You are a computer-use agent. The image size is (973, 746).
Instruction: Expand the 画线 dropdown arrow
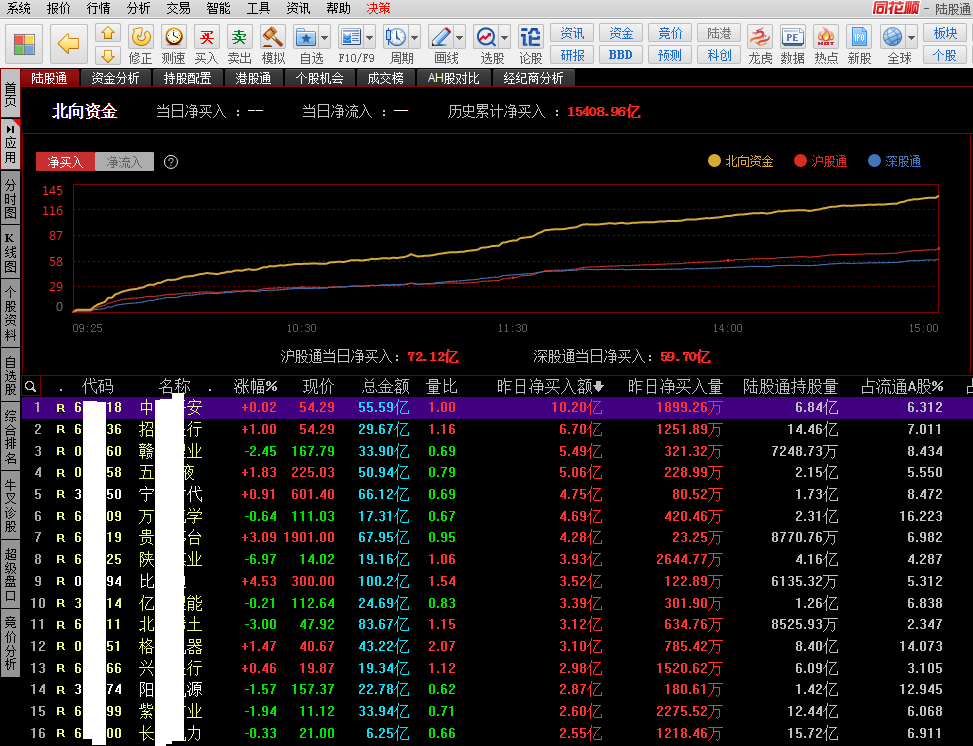pyautogui.click(x=460, y=38)
